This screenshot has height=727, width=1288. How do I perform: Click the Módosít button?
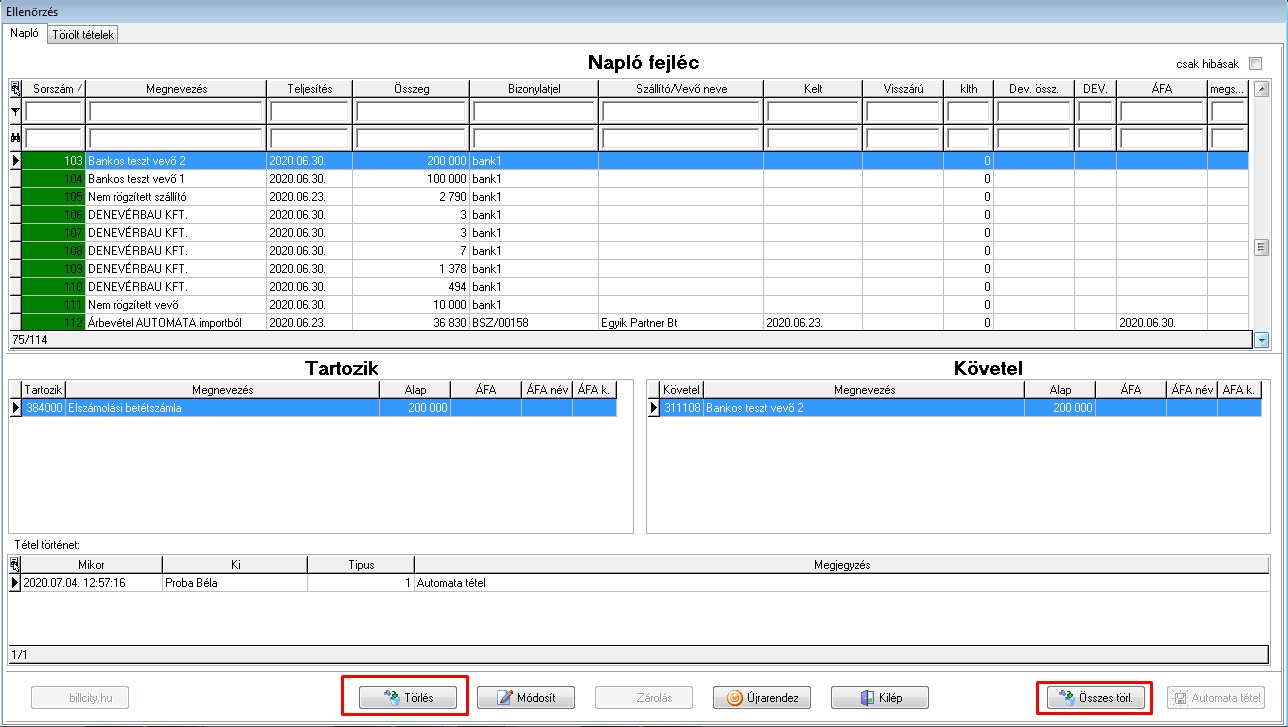[527, 697]
